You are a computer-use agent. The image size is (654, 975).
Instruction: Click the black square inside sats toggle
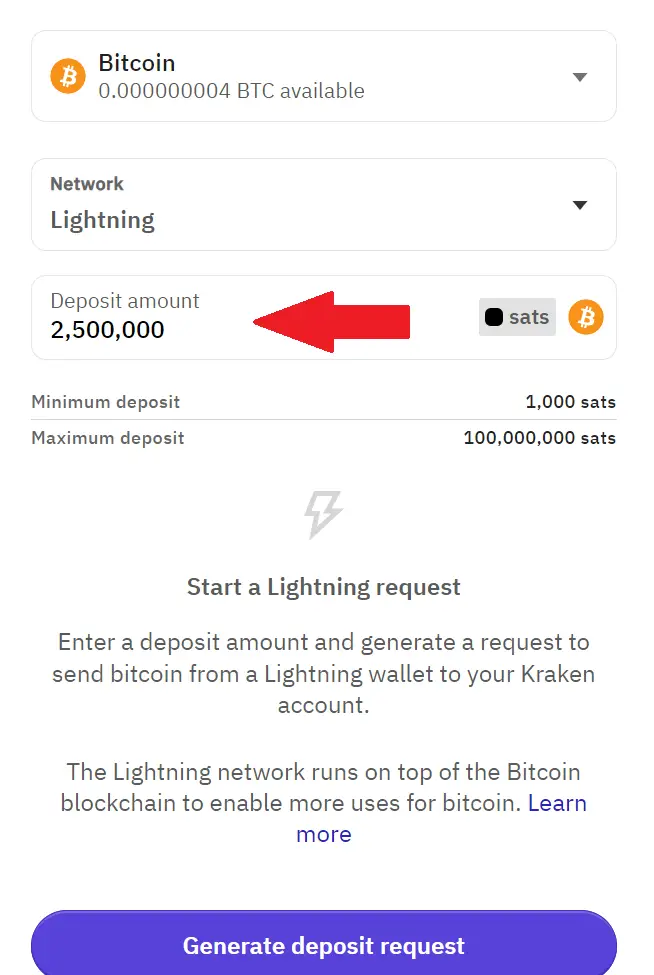click(494, 317)
